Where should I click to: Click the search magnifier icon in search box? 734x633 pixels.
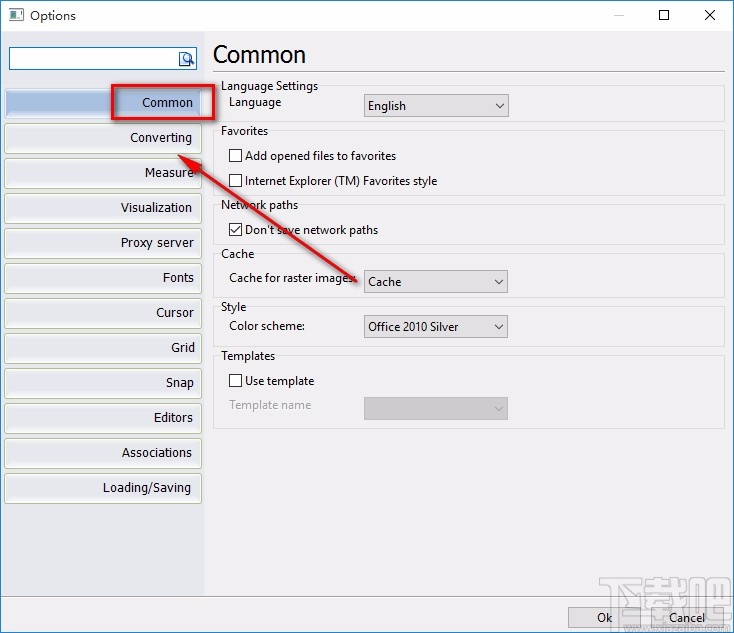tap(186, 59)
